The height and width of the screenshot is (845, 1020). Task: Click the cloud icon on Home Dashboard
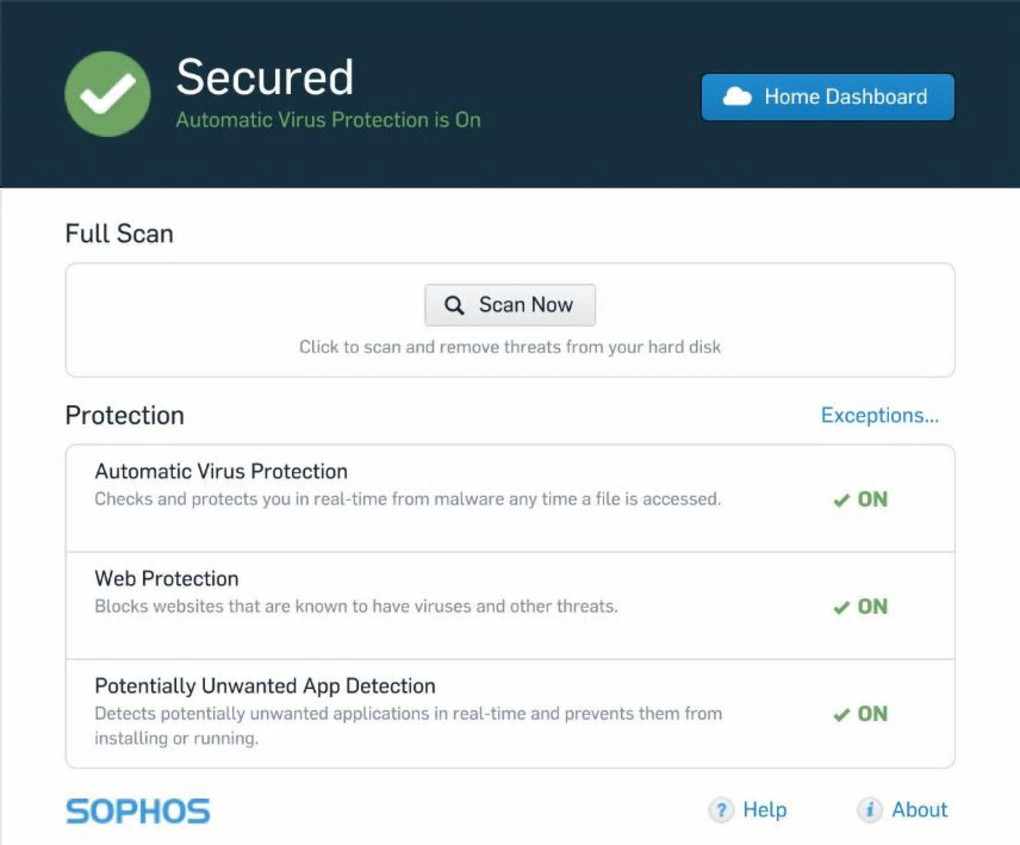737,97
